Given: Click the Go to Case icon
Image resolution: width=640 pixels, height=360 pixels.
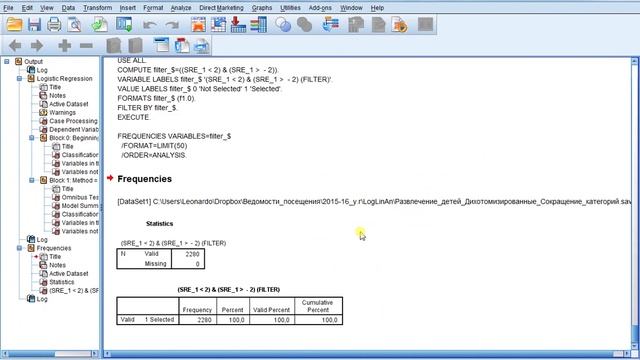Looking at the screenshot, I should click(x=218, y=25).
